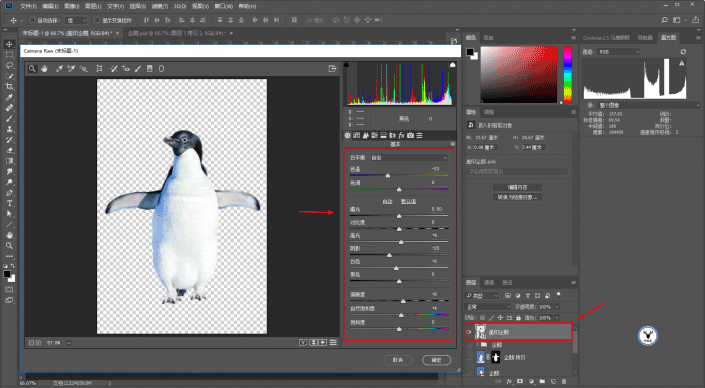Click the 编辑内容 button in Properties
The height and width of the screenshot is (388, 705).
517,187
